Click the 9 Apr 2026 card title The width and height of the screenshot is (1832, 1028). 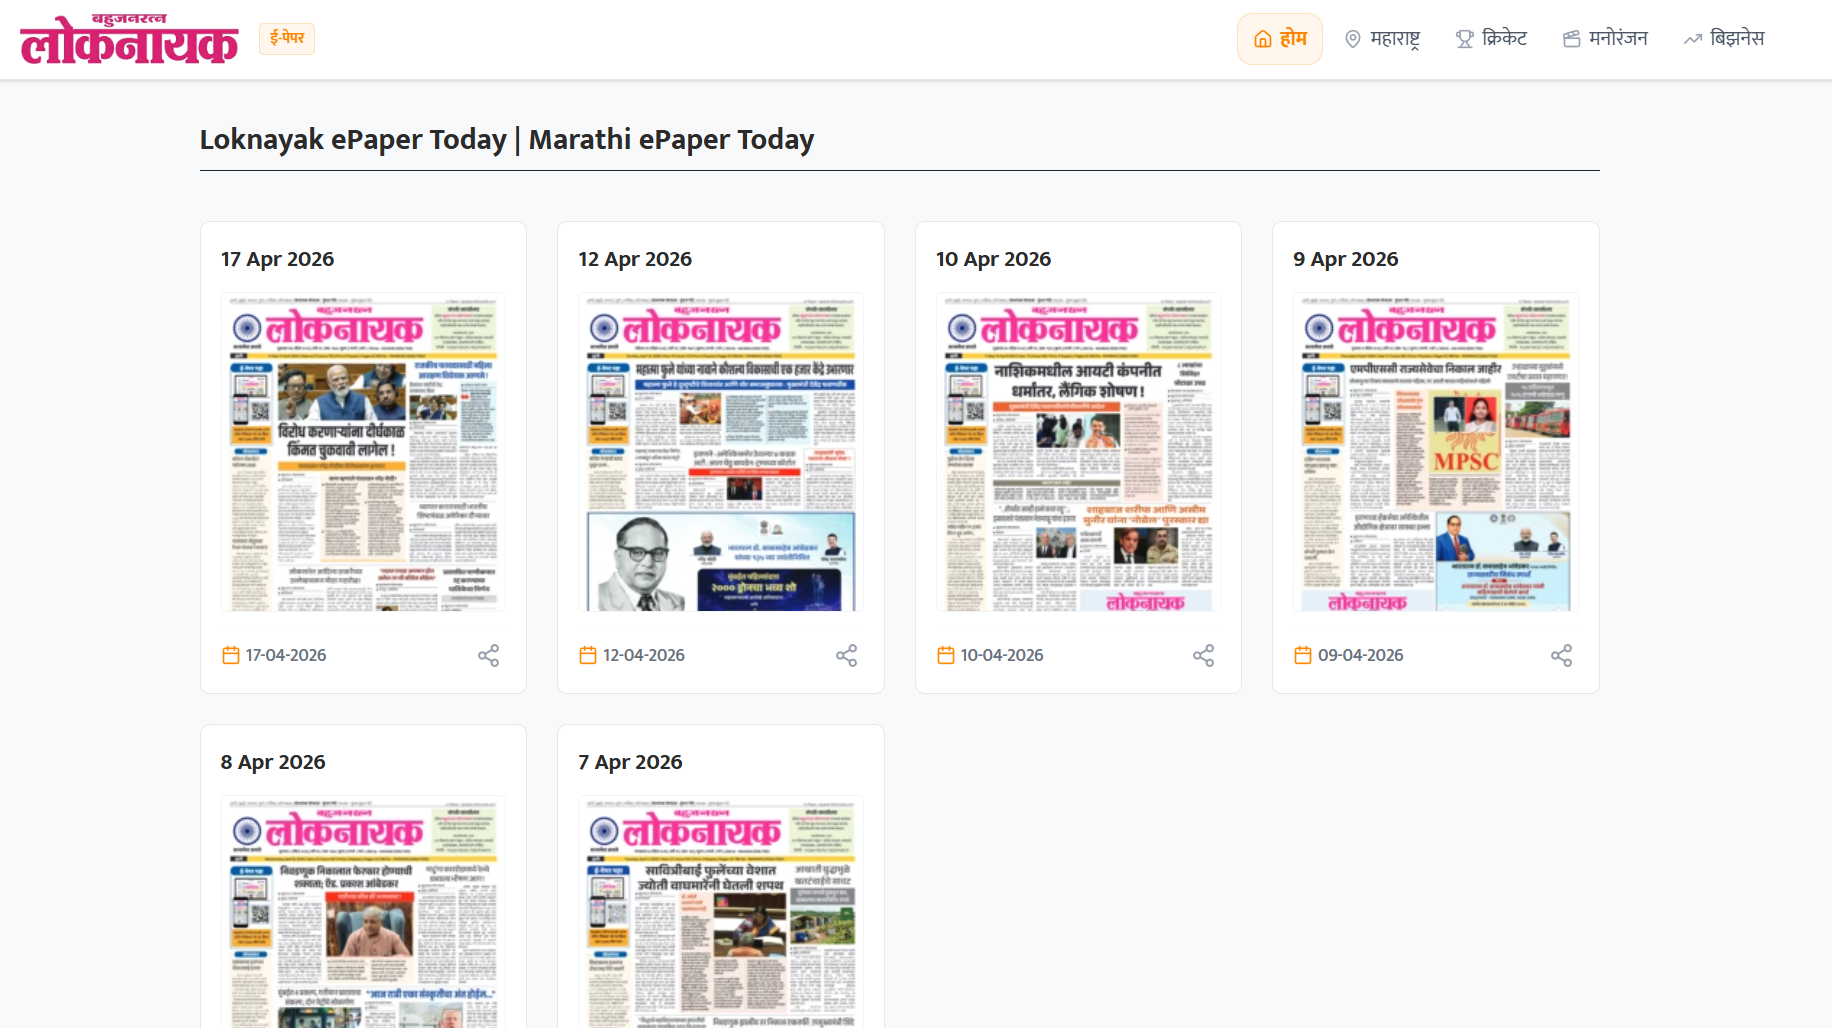tap(1345, 259)
